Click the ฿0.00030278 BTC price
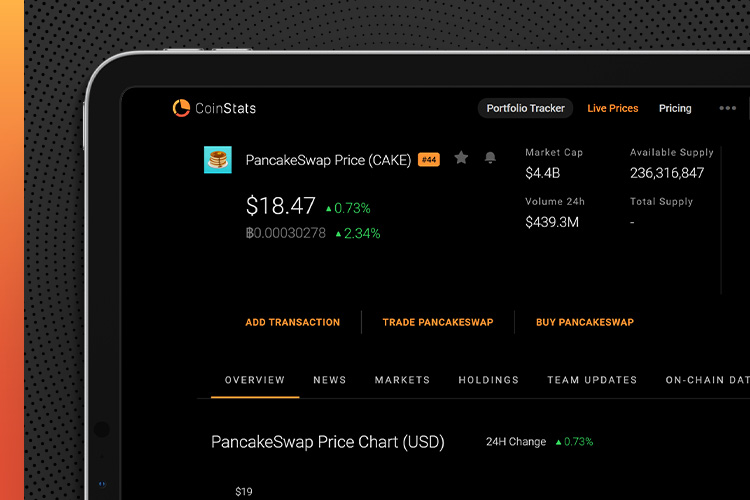This screenshot has height=500, width=750. (286, 233)
